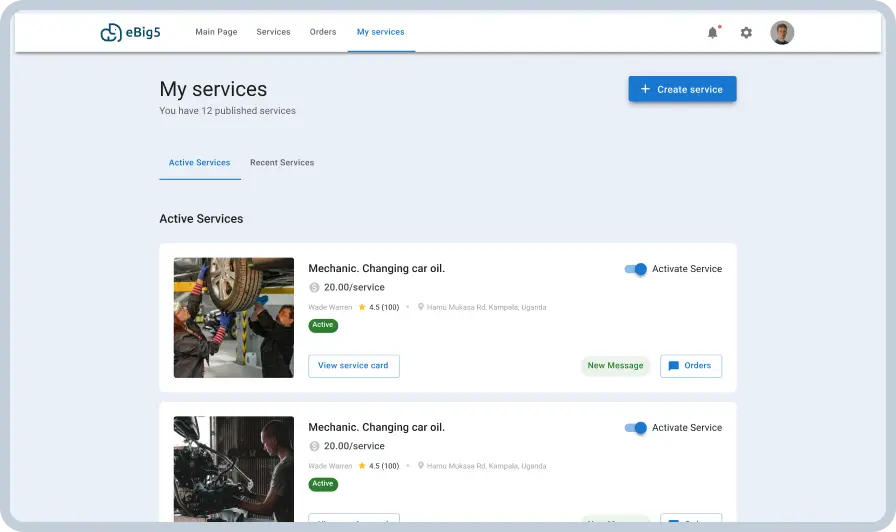896x532 pixels.
Task: Toggle Activate Service on second card
Action: pyautogui.click(x=635, y=428)
